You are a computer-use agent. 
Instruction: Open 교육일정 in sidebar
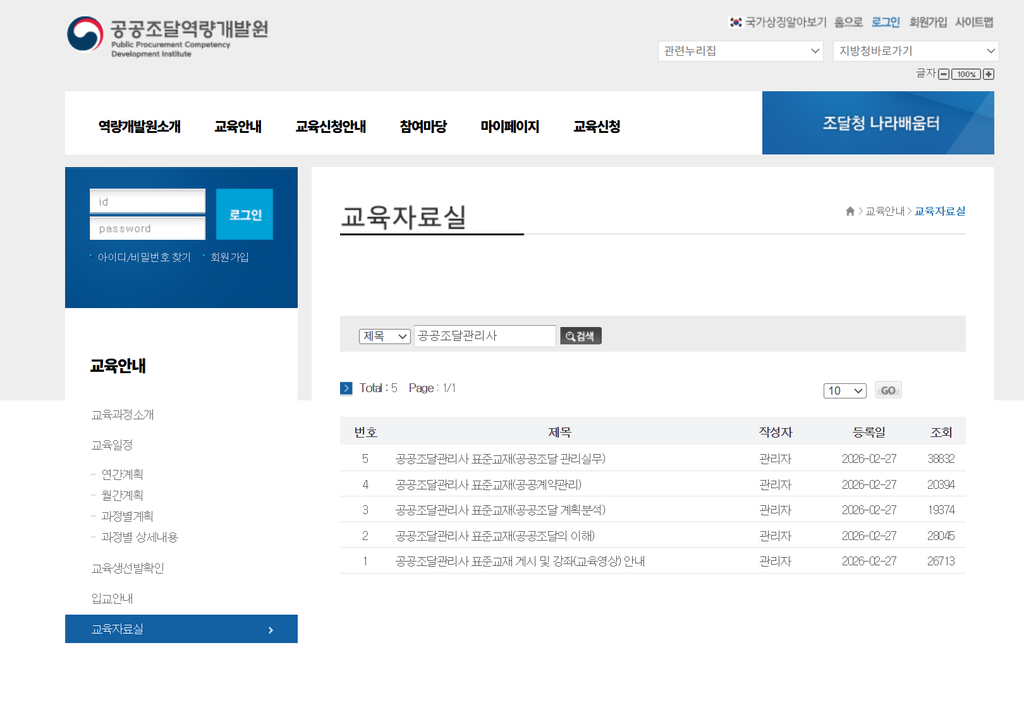pos(112,445)
